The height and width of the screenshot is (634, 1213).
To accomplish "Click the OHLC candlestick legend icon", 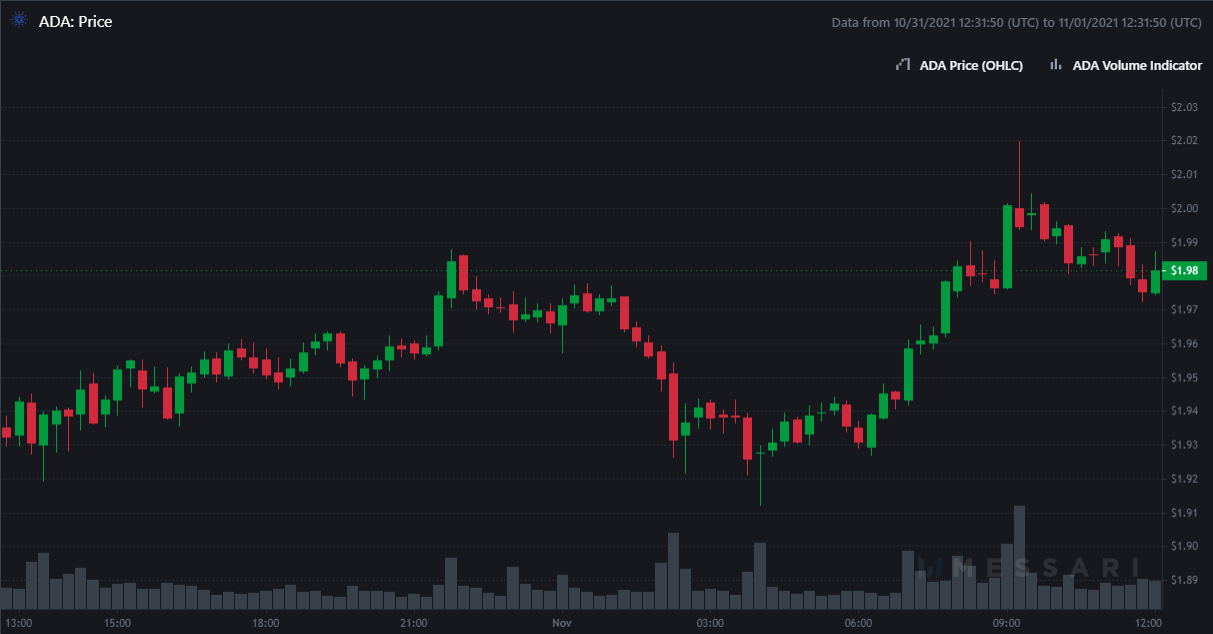I will [900, 65].
